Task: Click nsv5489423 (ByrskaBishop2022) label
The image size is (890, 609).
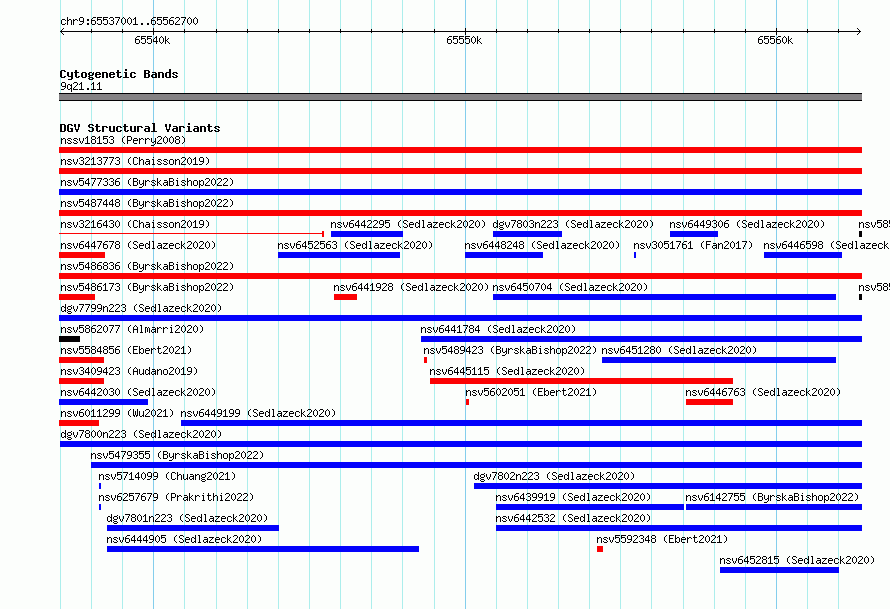Action: [510, 350]
